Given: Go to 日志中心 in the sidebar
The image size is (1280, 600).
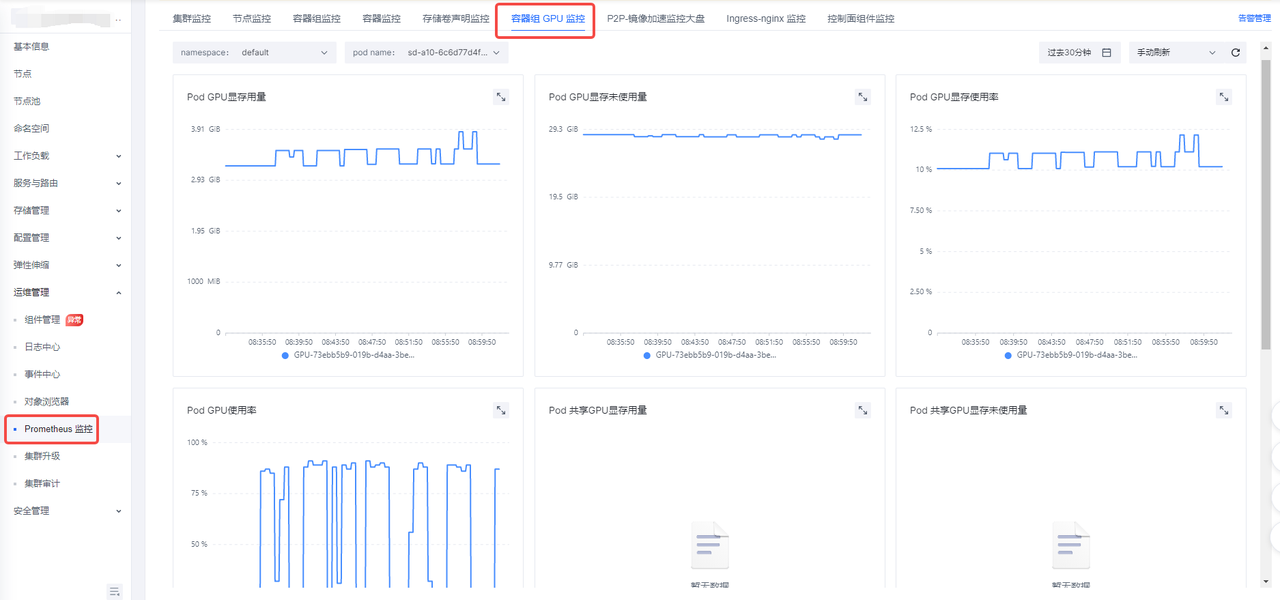Looking at the screenshot, I should tap(42, 347).
